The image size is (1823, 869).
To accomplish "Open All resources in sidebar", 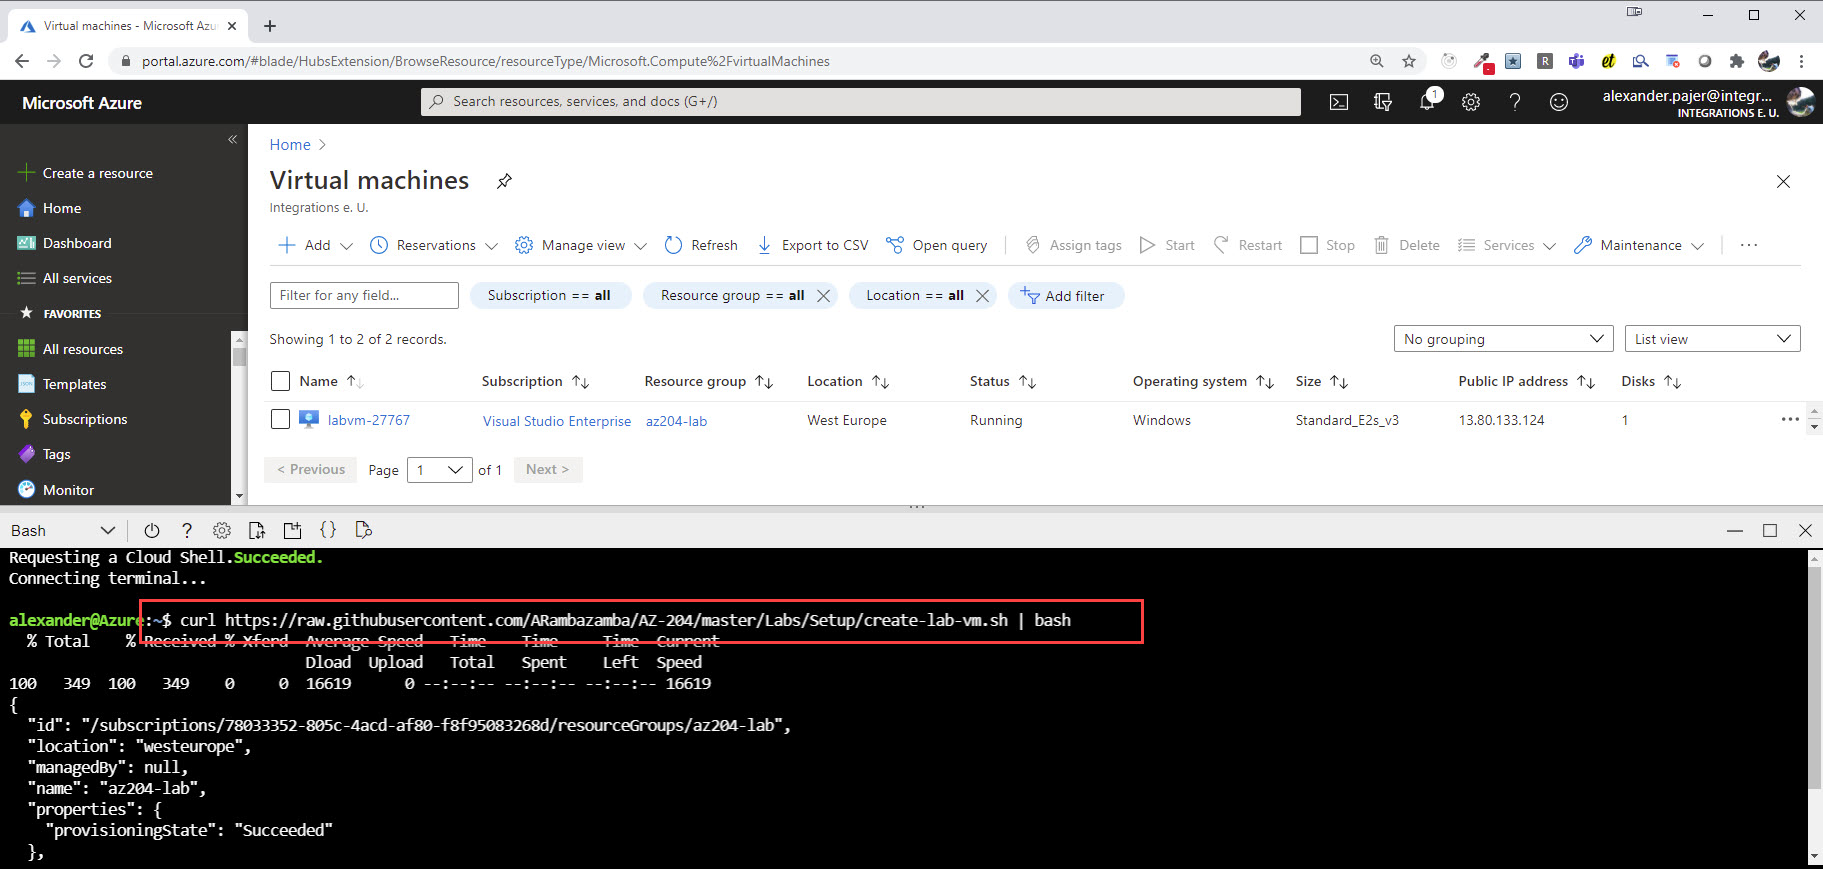I will (82, 349).
